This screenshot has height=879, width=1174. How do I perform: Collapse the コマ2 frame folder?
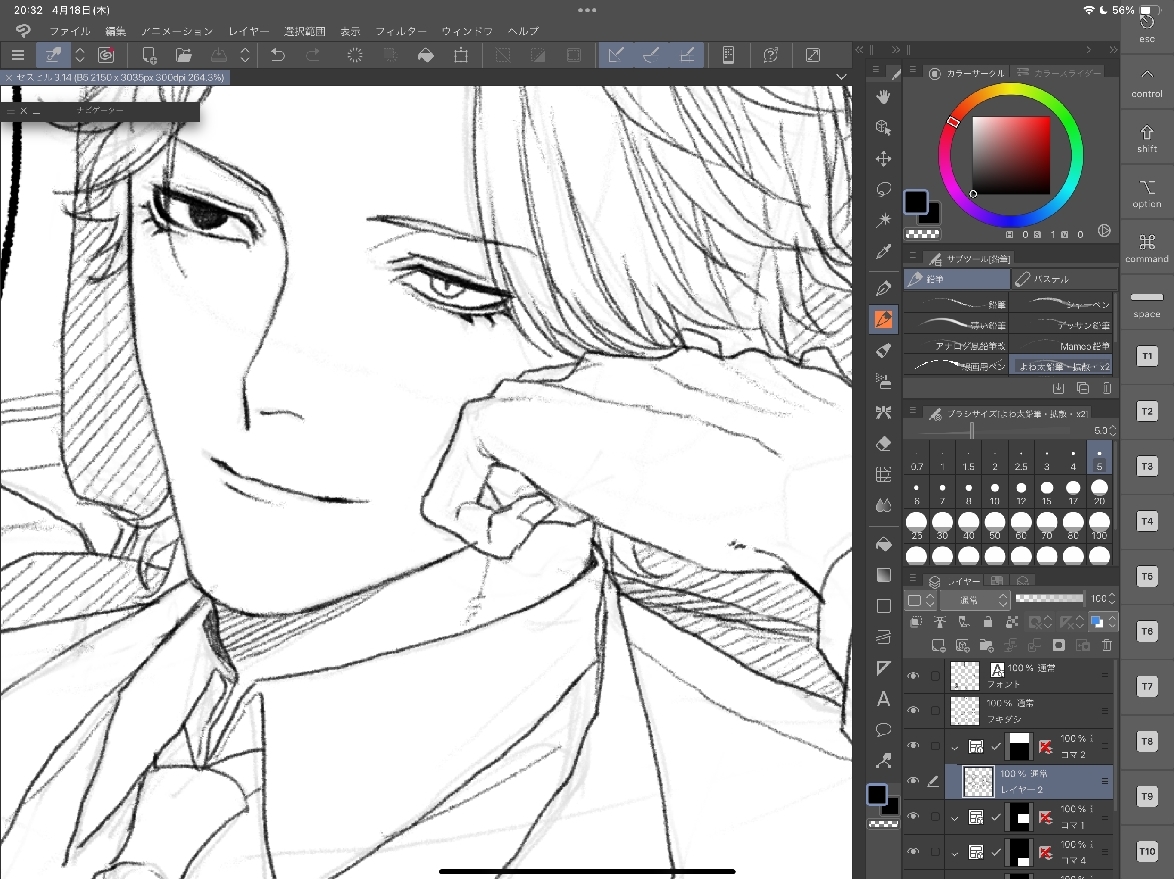(954, 746)
